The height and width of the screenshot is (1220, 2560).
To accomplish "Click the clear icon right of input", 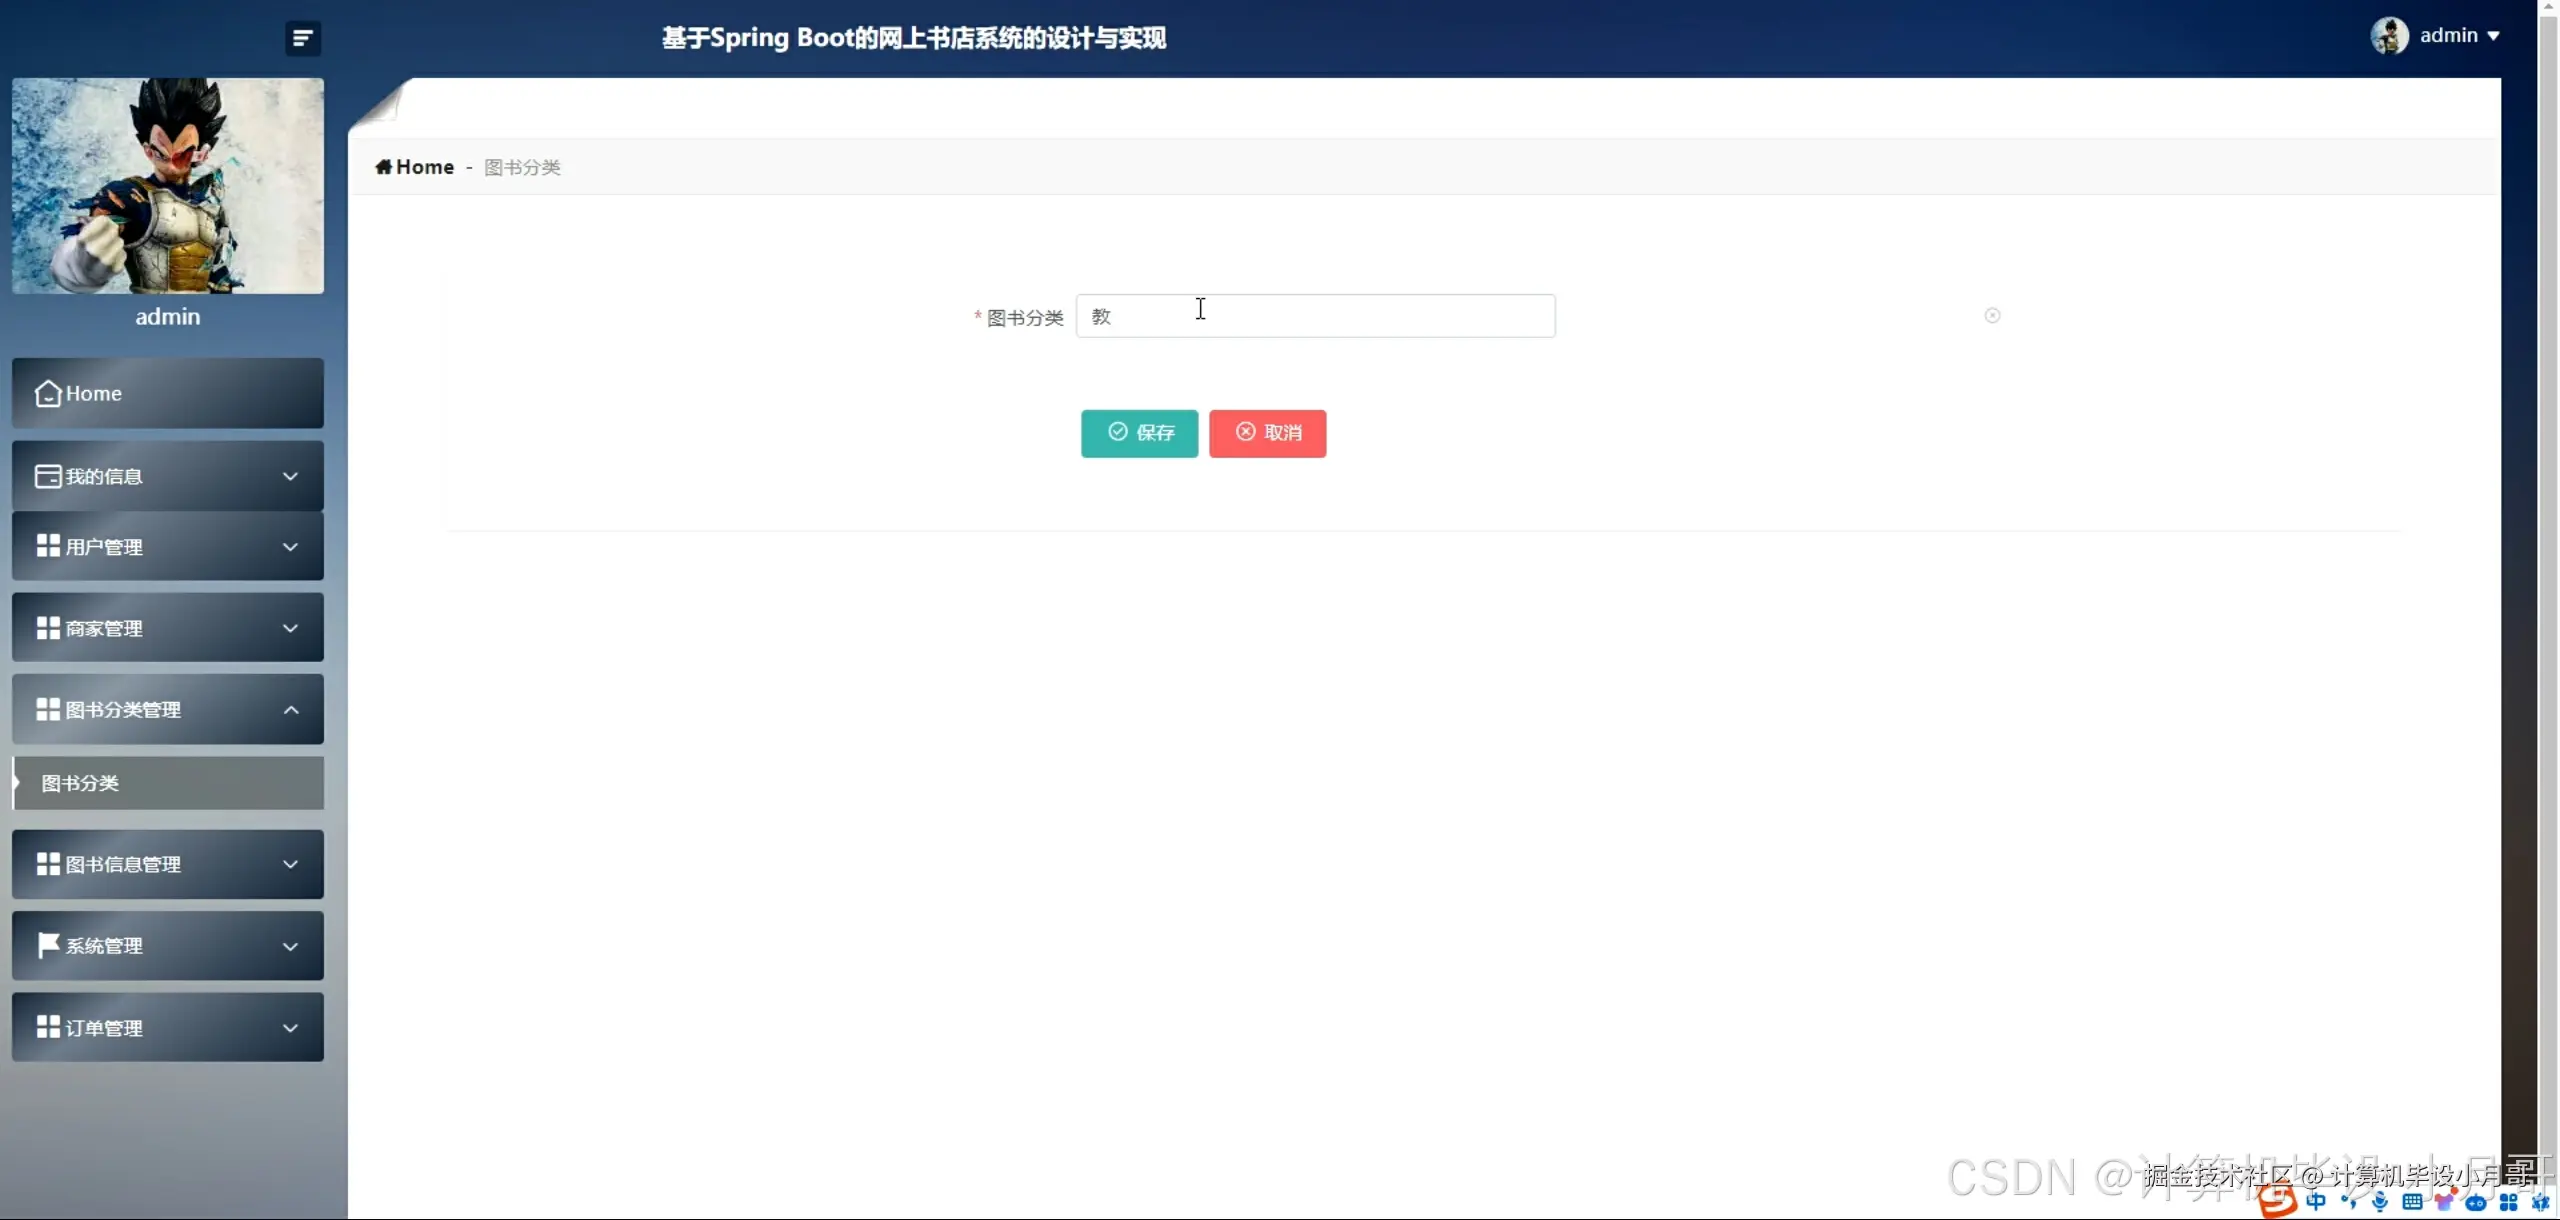I will [x=1992, y=316].
